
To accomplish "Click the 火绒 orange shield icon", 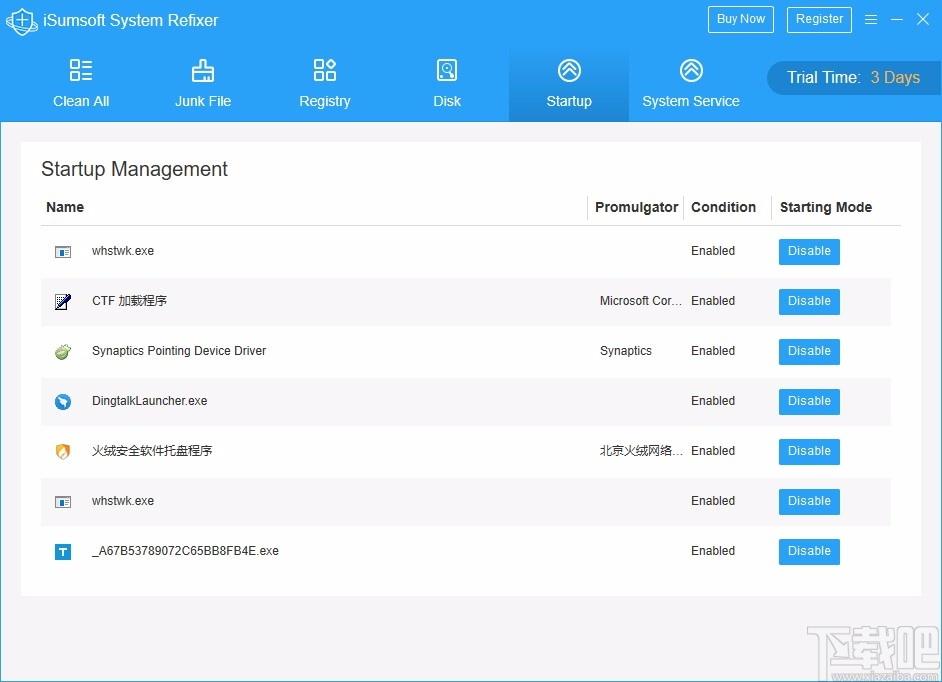I will click(x=63, y=451).
